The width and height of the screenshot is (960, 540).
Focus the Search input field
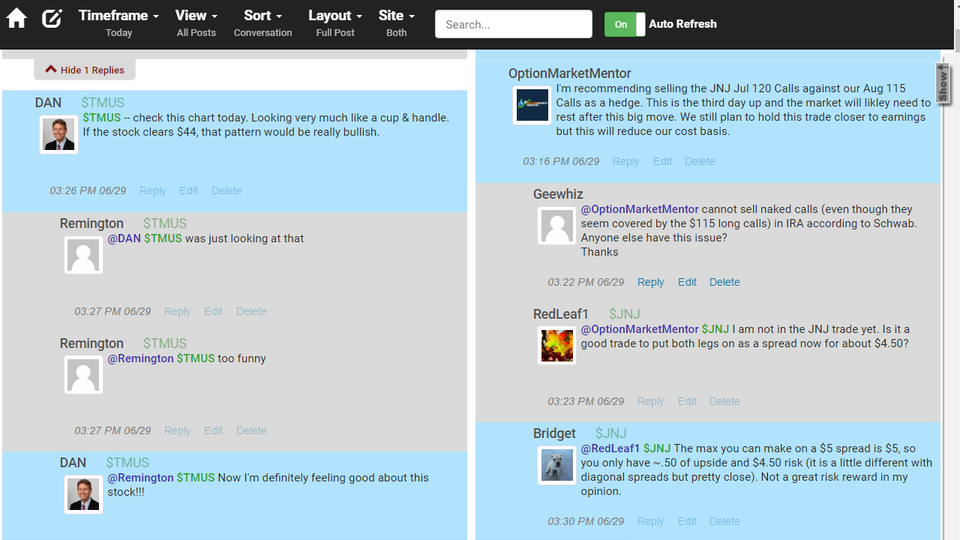click(x=513, y=24)
